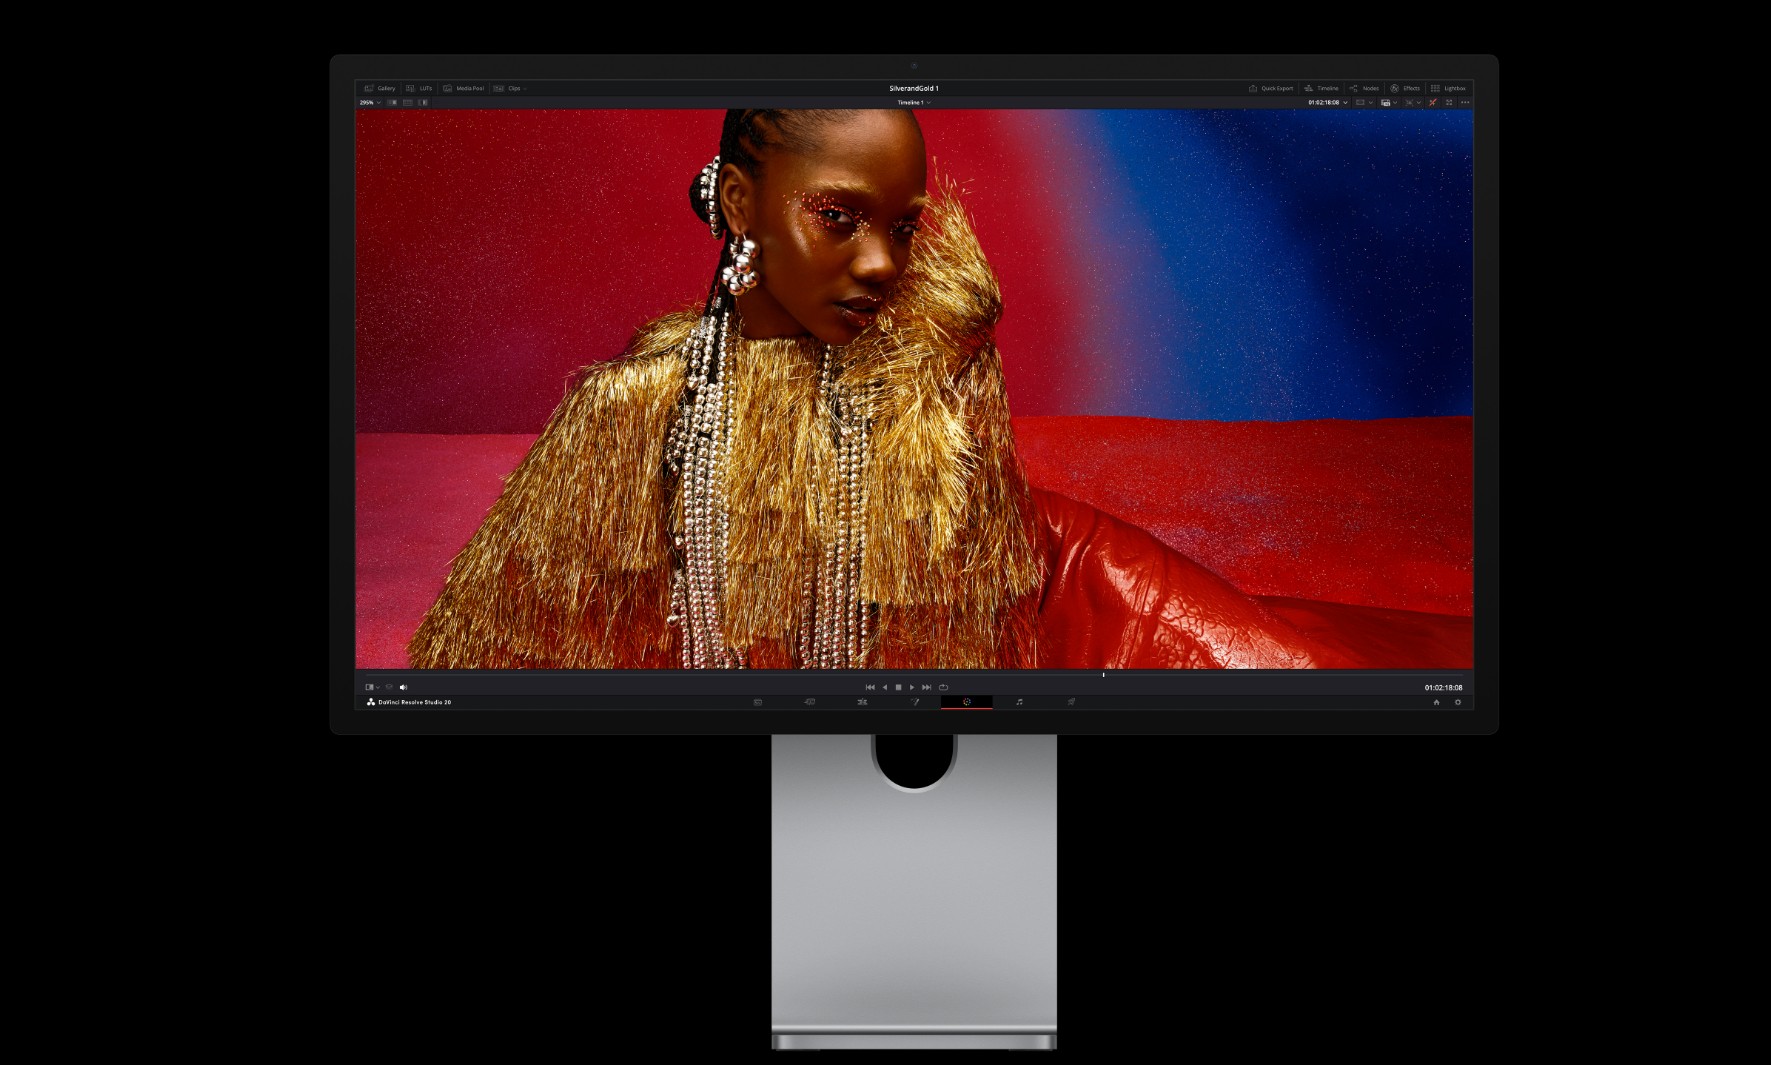The image size is (1771, 1065).
Task: Click the Quick Export button
Action: [x=1271, y=88]
